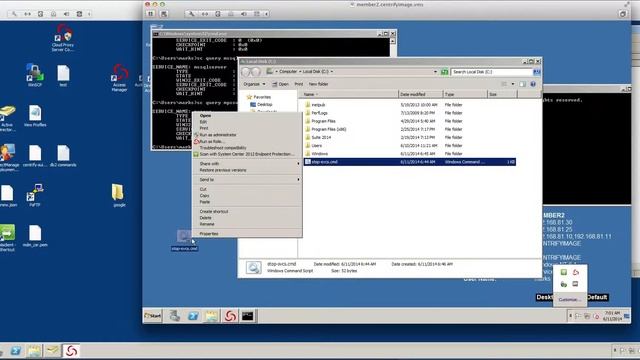Select stop-svcs.cmd row in Explorer list
The image size is (640, 360).
pos(410,162)
